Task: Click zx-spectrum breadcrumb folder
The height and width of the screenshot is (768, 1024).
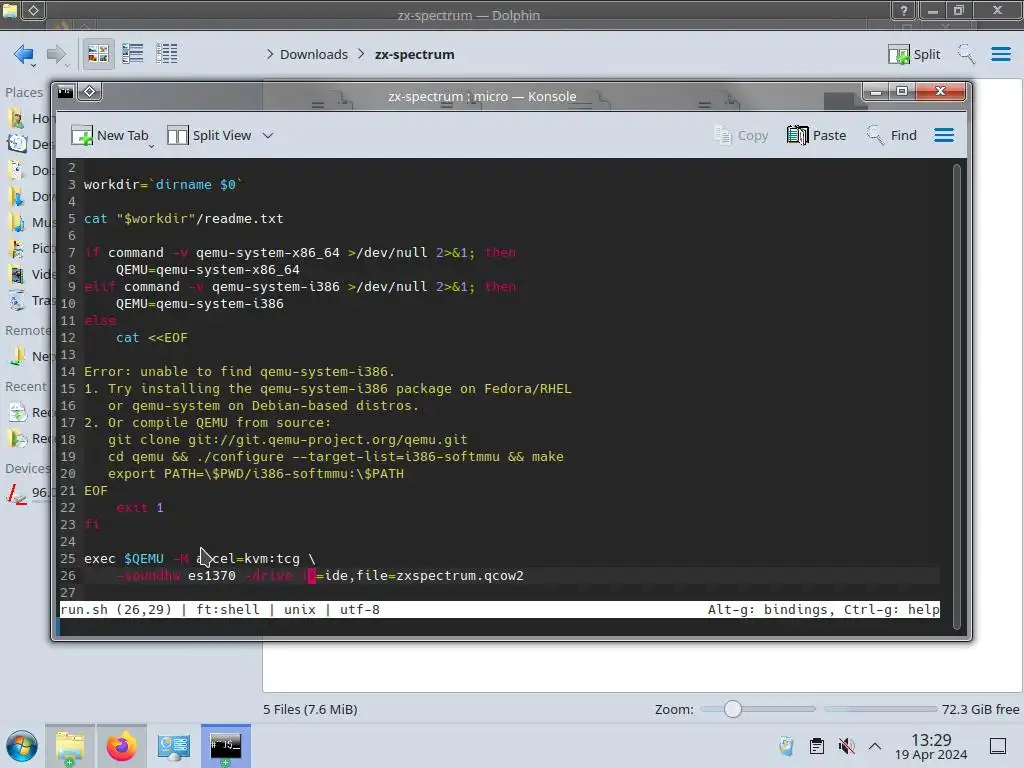Action: click(415, 55)
